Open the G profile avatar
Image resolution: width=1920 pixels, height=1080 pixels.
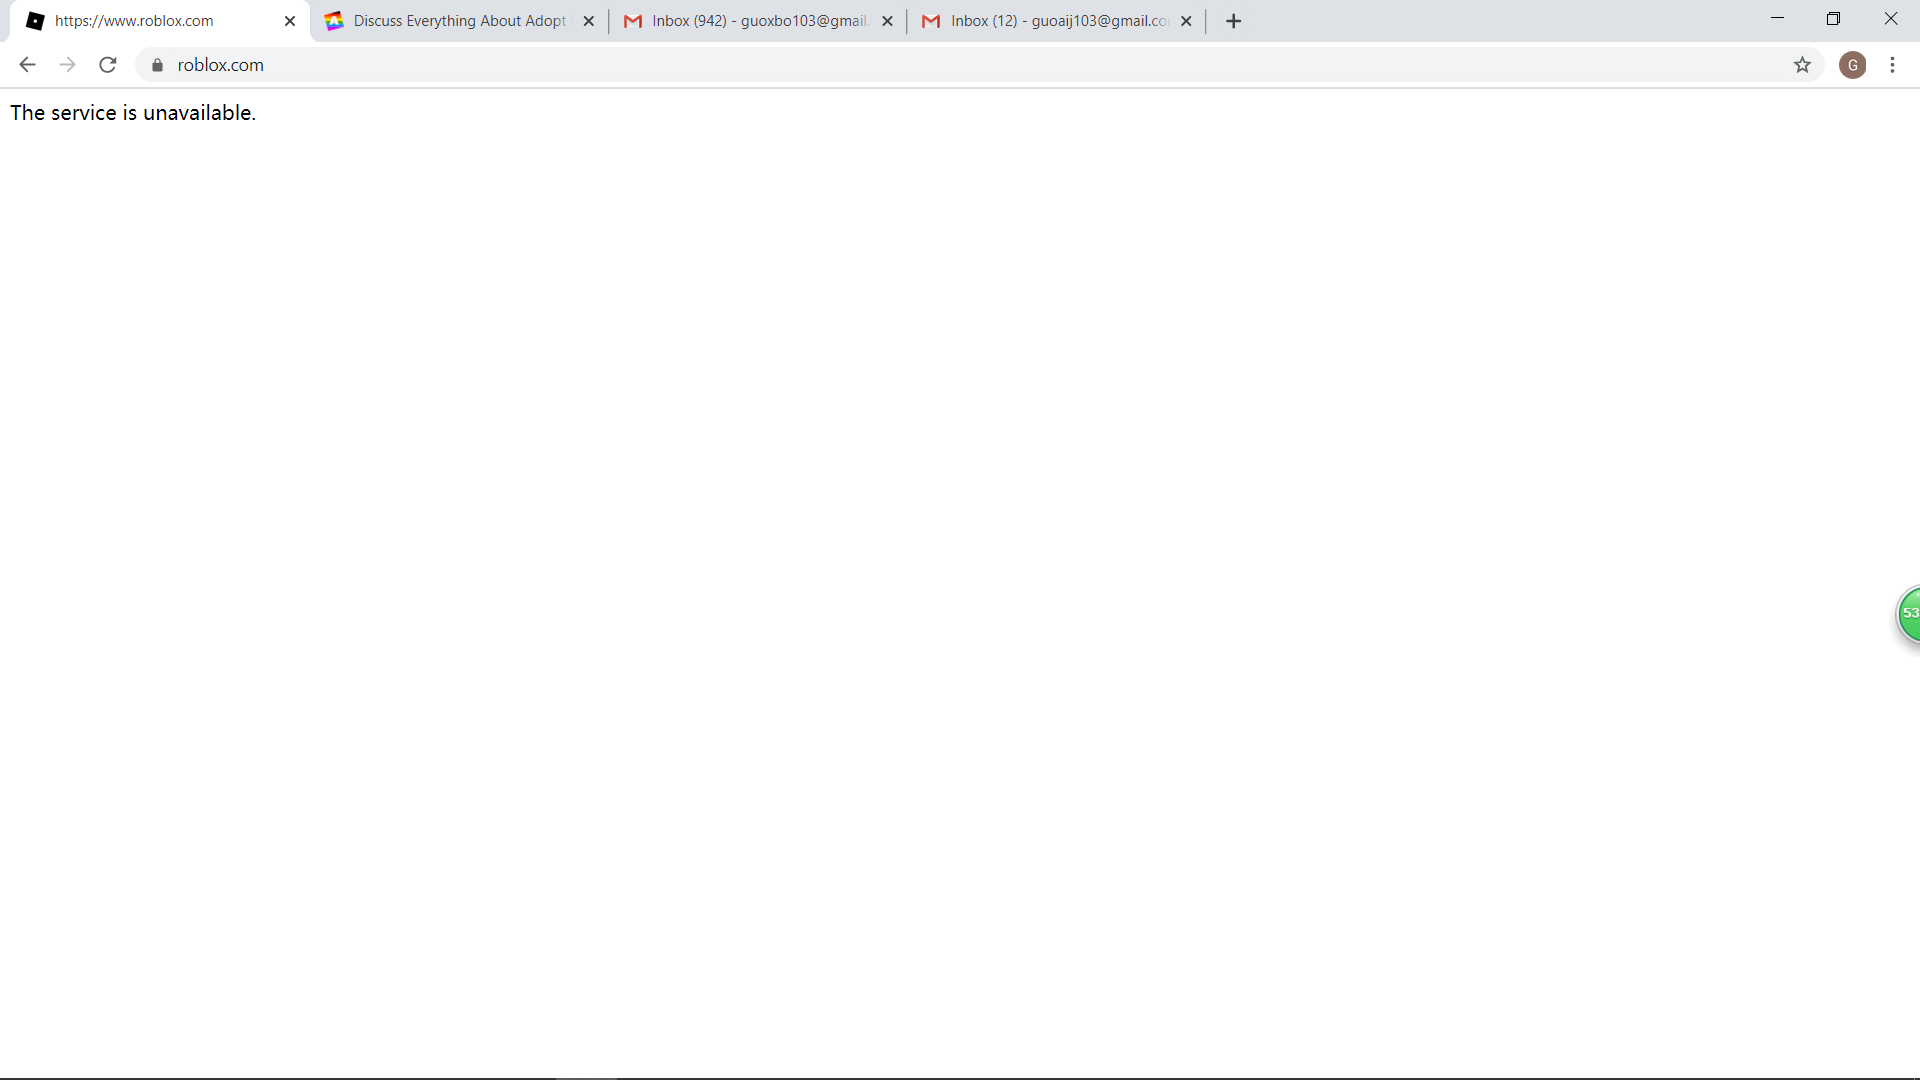coord(1852,65)
